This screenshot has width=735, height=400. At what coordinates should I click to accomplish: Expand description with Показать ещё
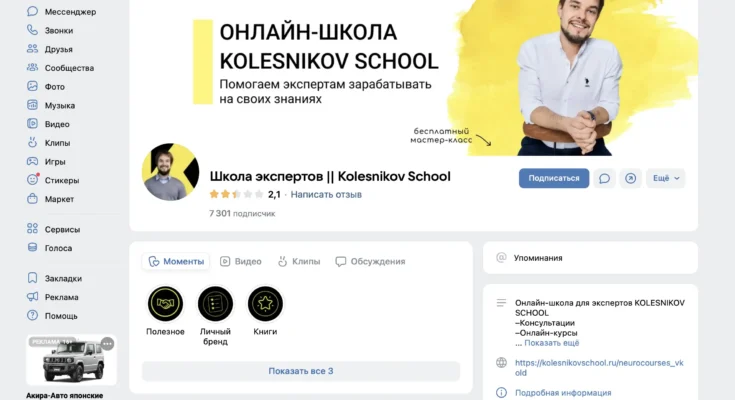[551, 343]
